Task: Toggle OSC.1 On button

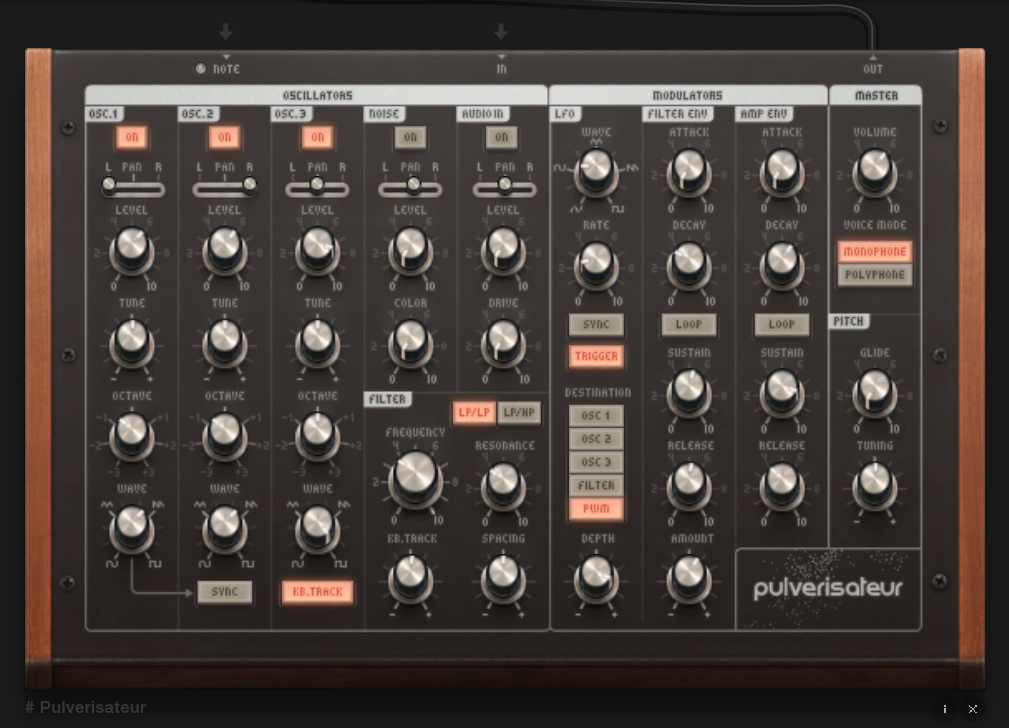Action: coord(132,137)
